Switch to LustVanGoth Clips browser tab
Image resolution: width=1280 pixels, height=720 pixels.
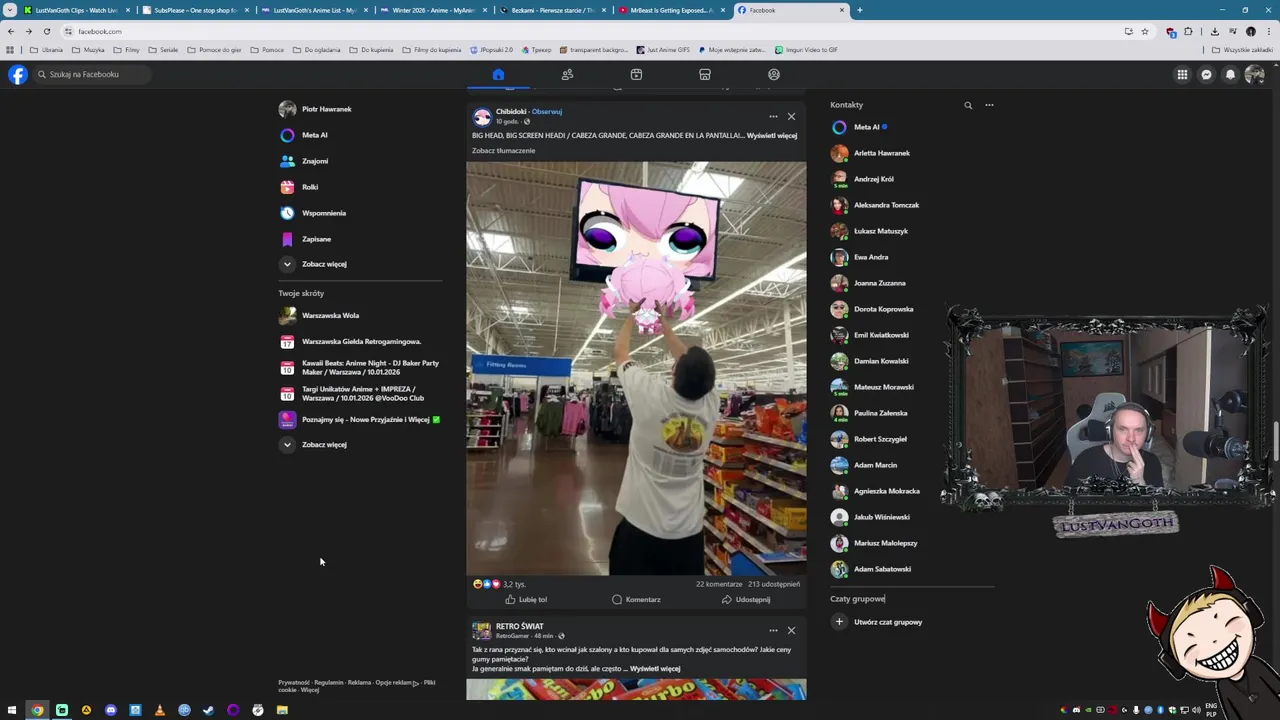[x=76, y=10]
